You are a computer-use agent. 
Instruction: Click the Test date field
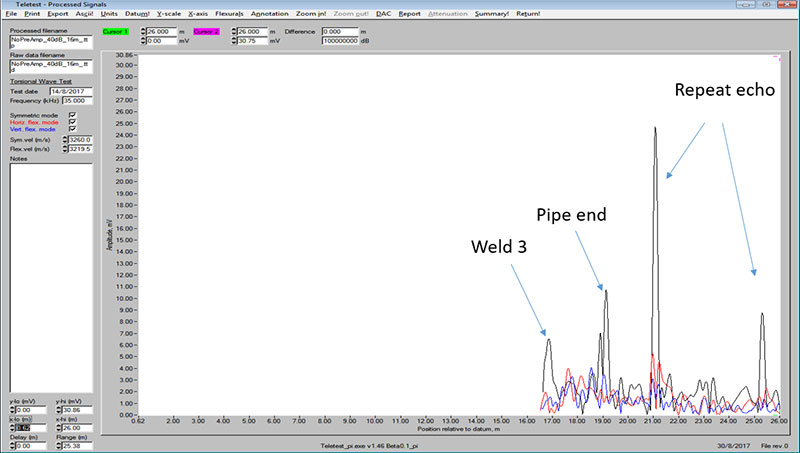pos(71,91)
